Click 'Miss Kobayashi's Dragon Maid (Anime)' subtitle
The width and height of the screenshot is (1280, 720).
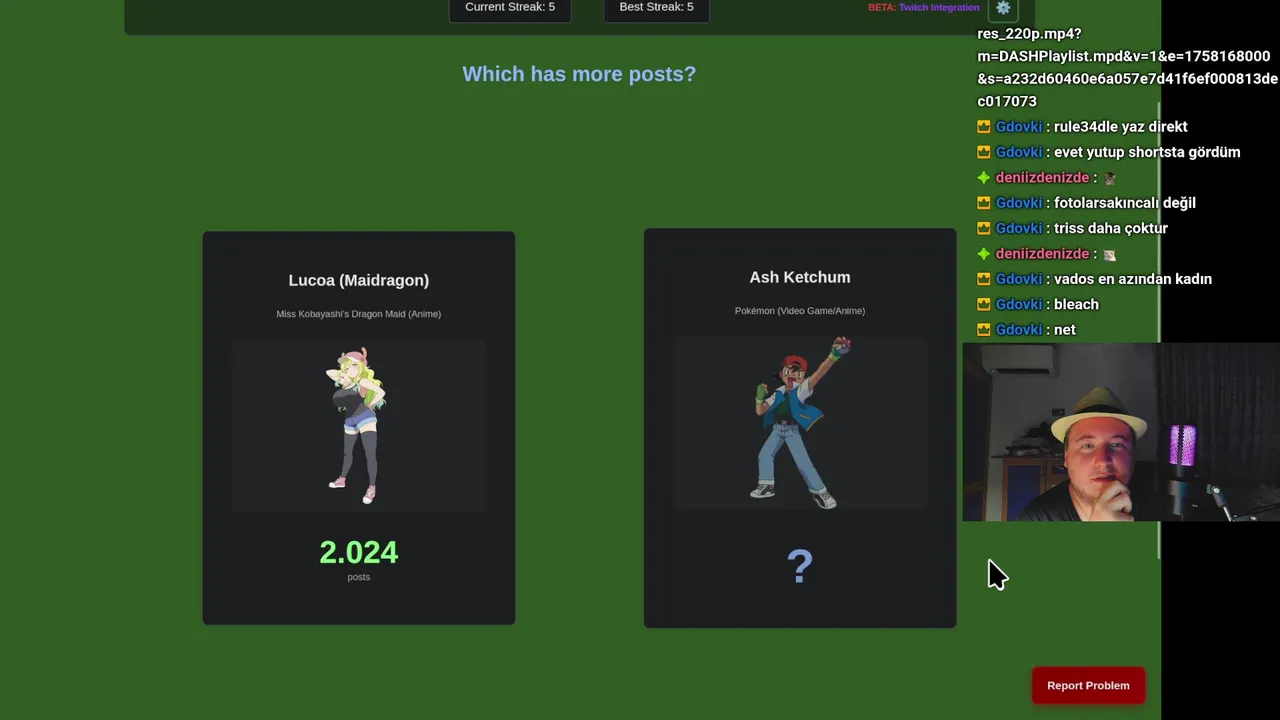pos(359,314)
